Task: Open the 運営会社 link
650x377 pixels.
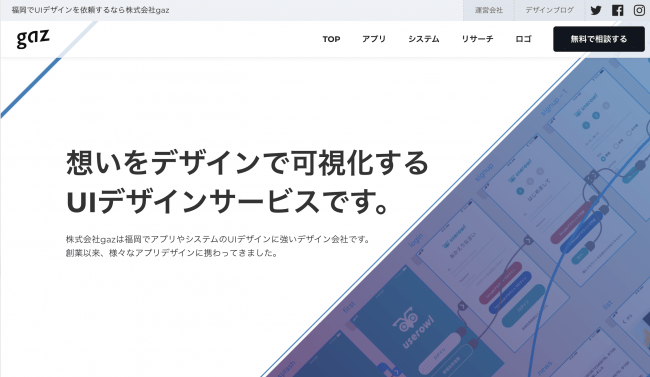Action: pyautogui.click(x=489, y=10)
